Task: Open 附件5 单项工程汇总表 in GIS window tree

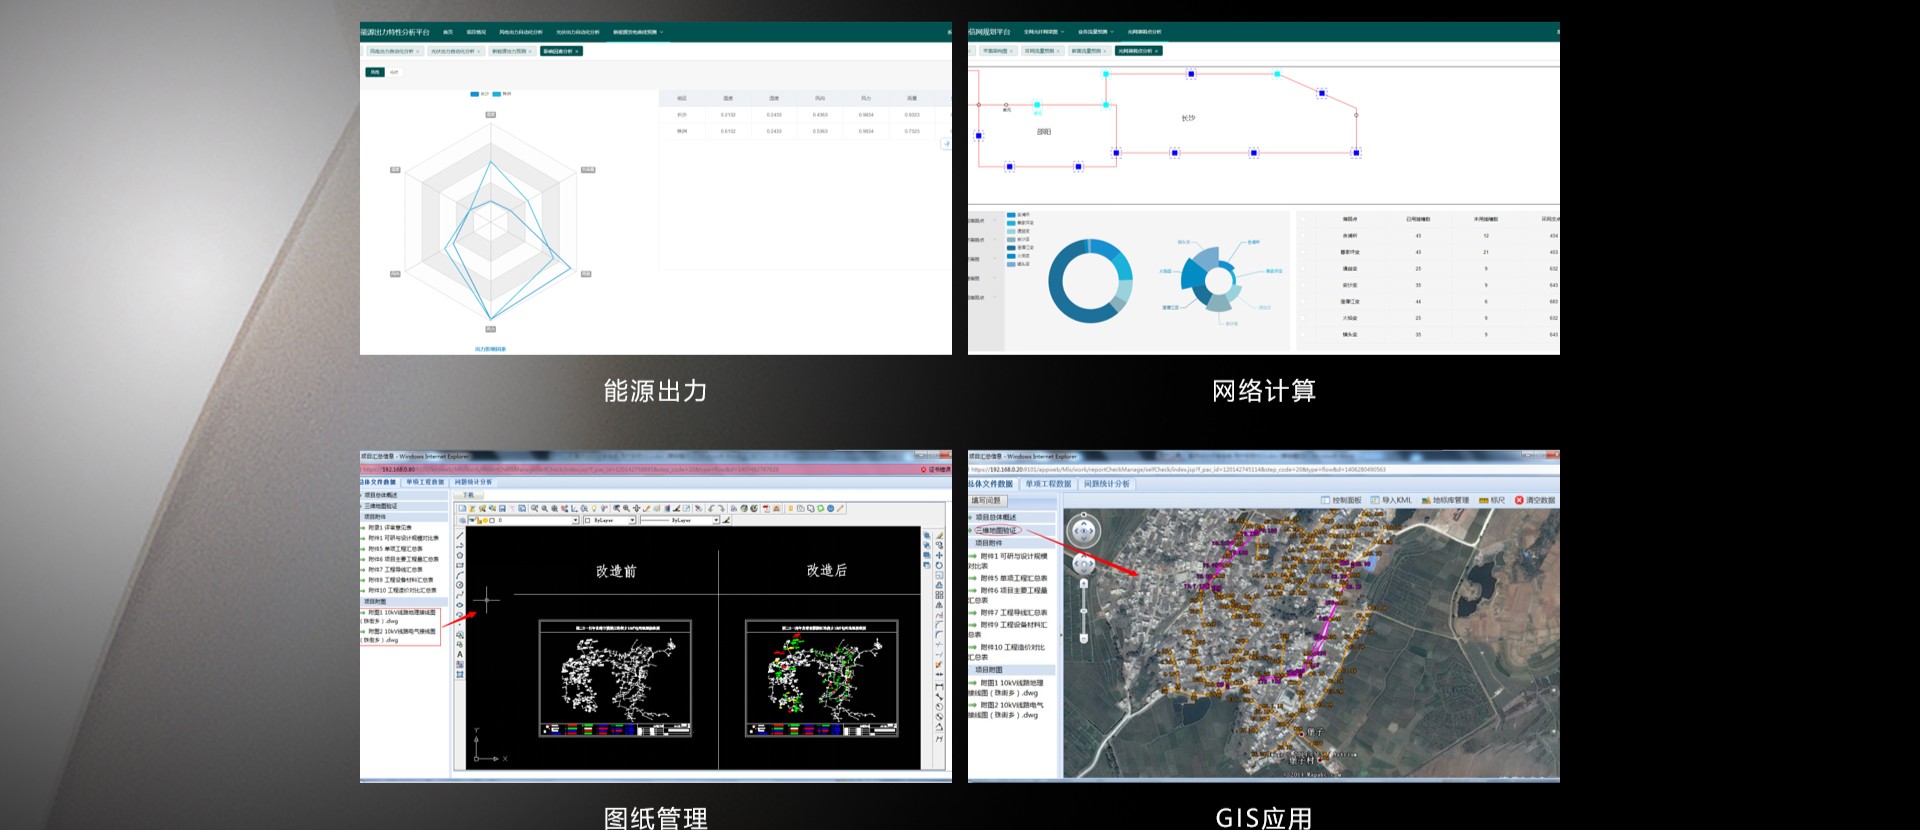Action: [1014, 578]
